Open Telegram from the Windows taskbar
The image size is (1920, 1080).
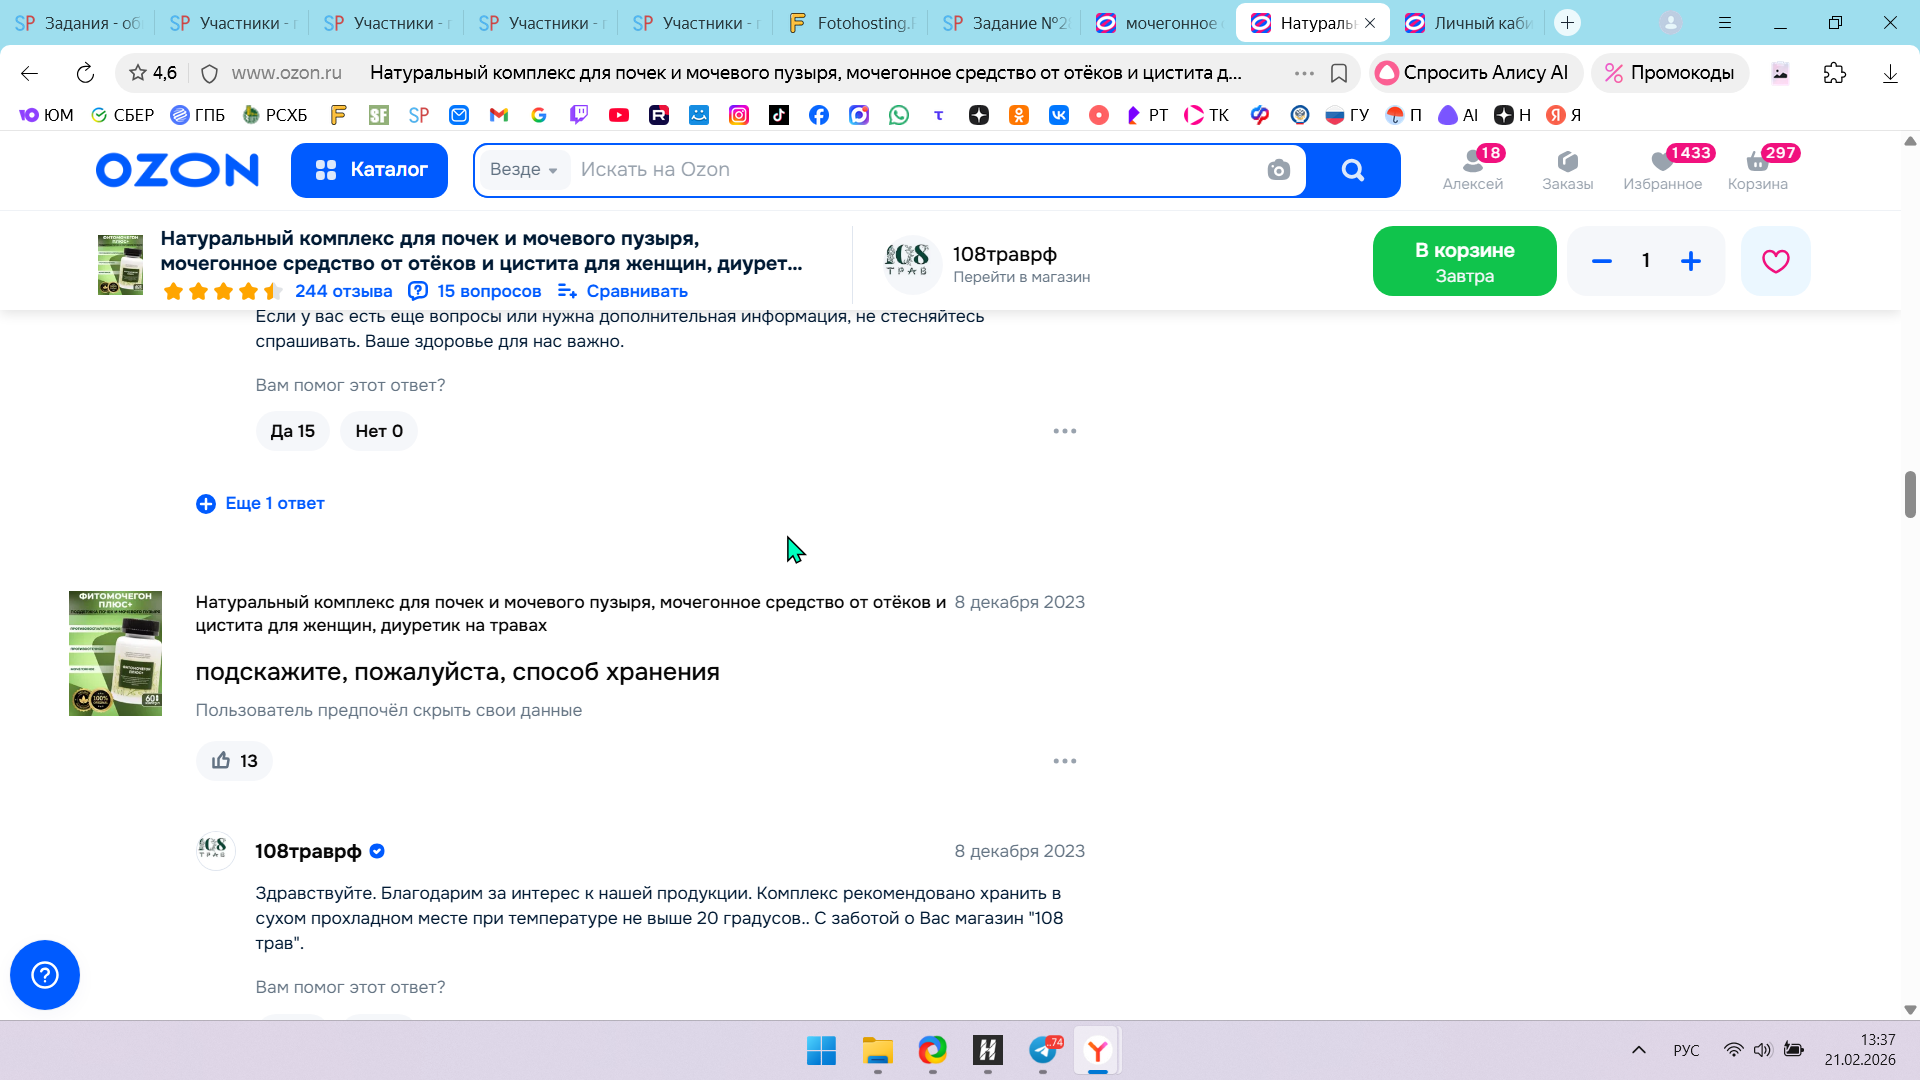coord(1043,1051)
